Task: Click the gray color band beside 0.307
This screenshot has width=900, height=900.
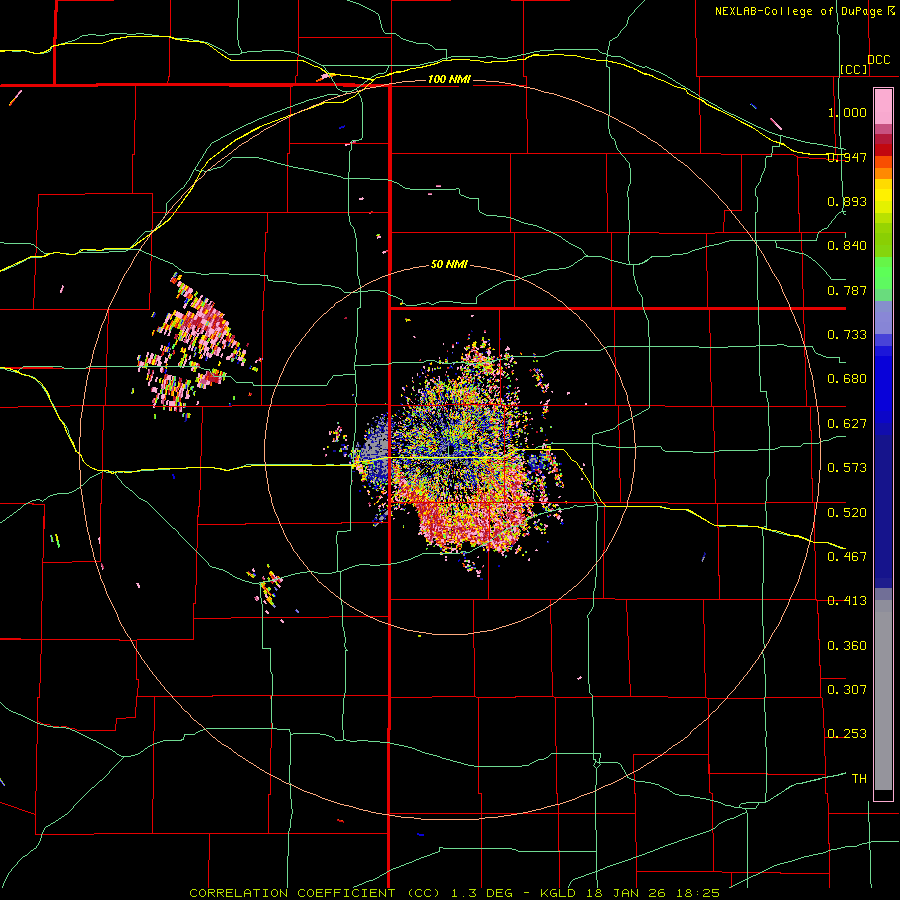Action: pyautogui.click(x=883, y=695)
